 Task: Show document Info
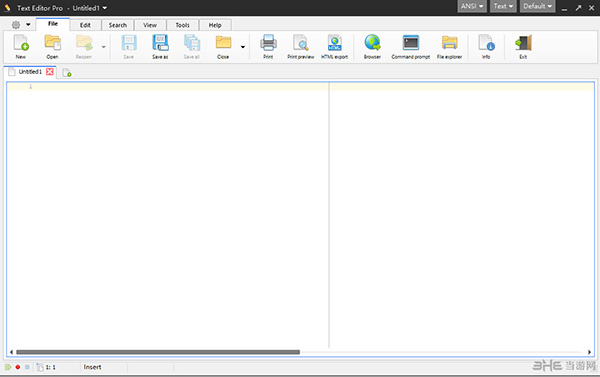pos(486,46)
